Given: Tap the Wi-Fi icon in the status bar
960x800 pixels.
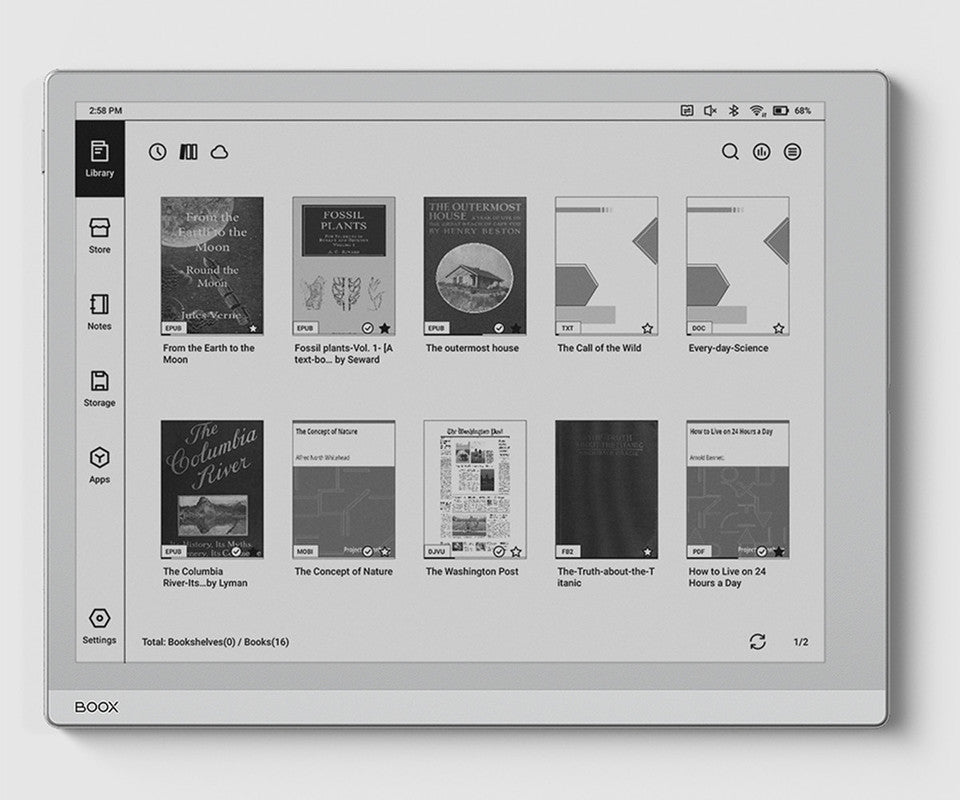Looking at the screenshot, I should [x=757, y=110].
